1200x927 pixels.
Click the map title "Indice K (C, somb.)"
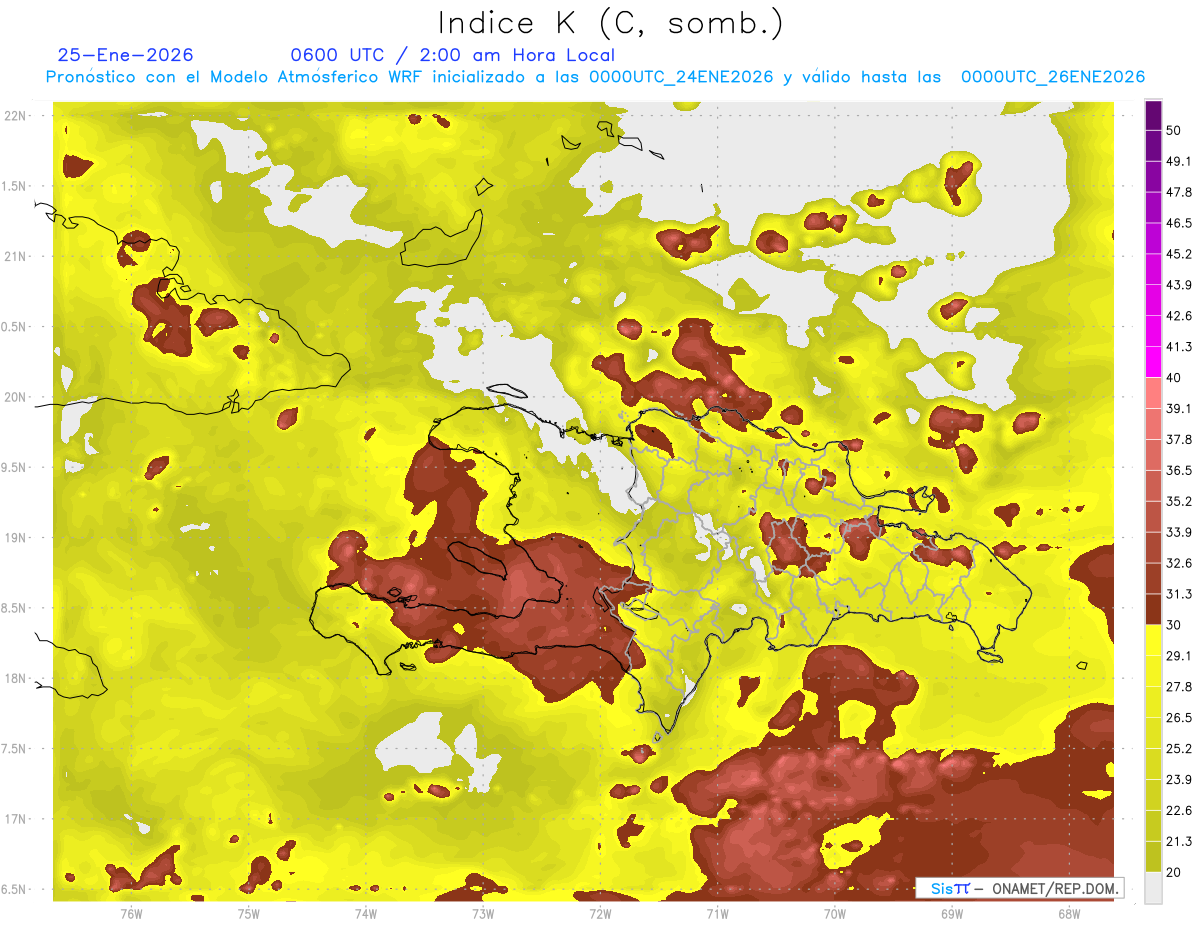[x=610, y=23]
